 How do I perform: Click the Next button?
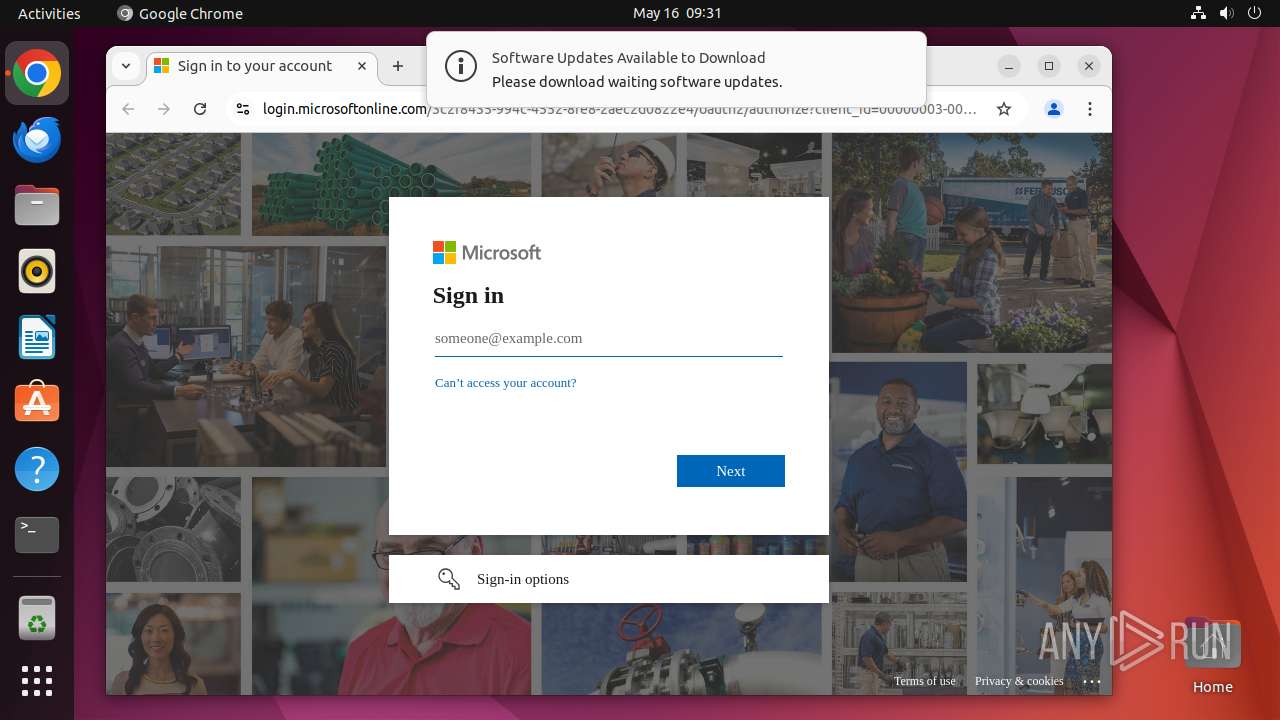click(x=731, y=471)
